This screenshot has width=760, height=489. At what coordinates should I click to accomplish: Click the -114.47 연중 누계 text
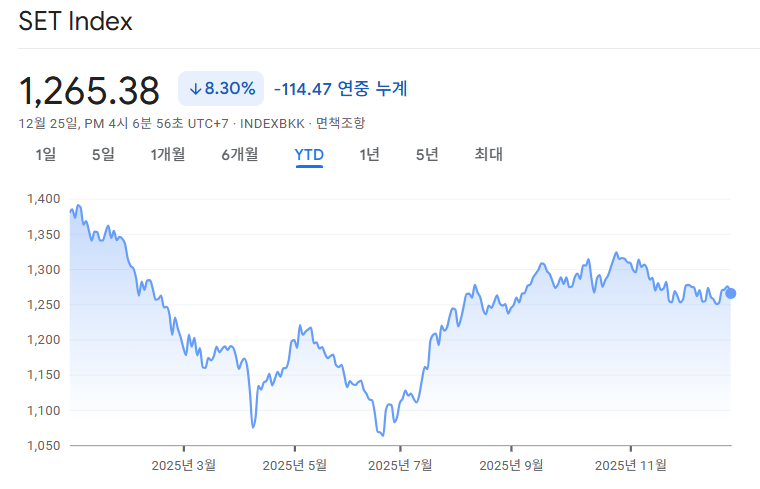coord(340,89)
